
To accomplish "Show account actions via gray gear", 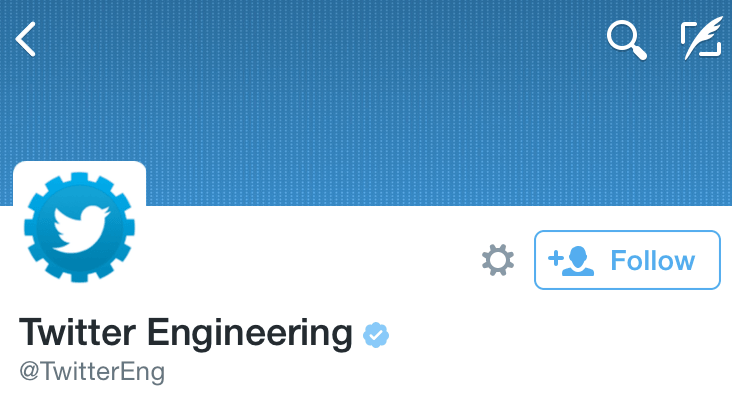I will pos(498,260).
